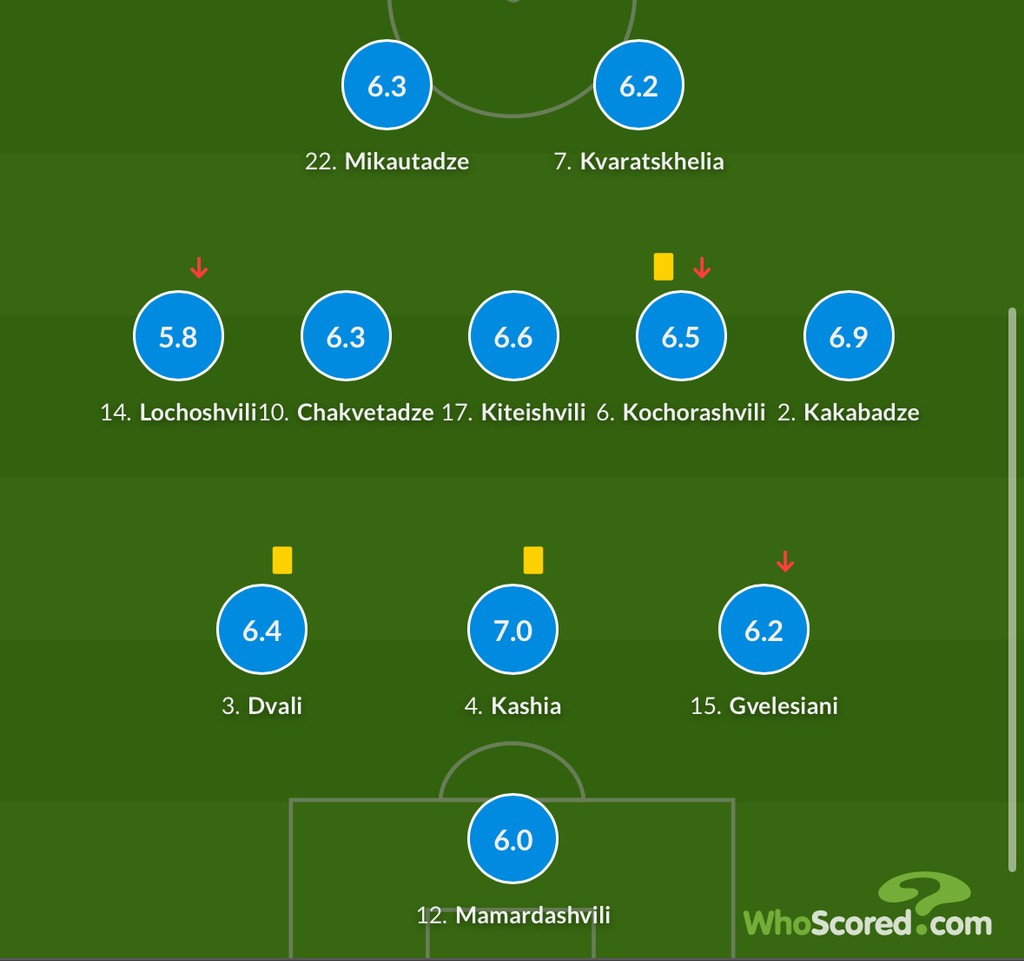Click Chakvetadze's 6.3 rating circle
The image size is (1024, 961).
[x=345, y=336]
